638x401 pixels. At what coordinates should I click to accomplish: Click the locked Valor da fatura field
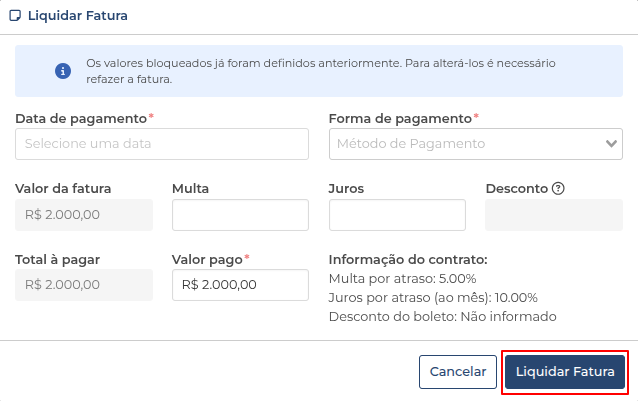click(84, 215)
